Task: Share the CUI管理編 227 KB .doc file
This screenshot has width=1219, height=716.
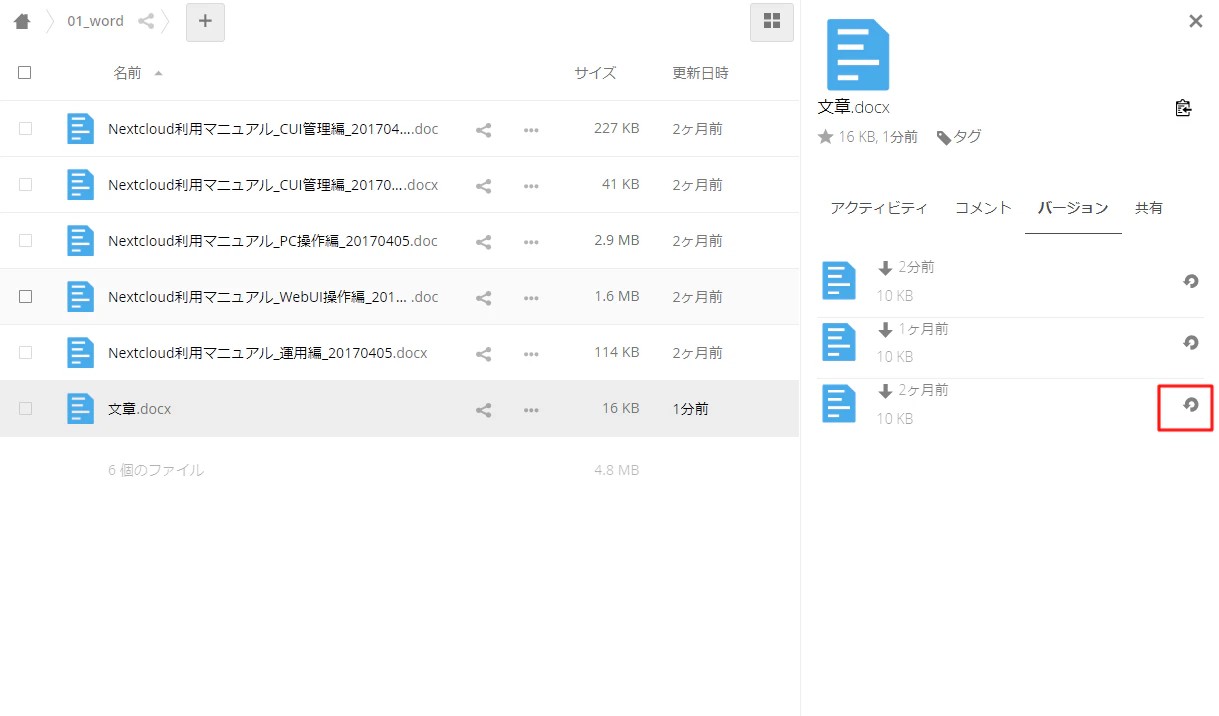Action: click(483, 129)
